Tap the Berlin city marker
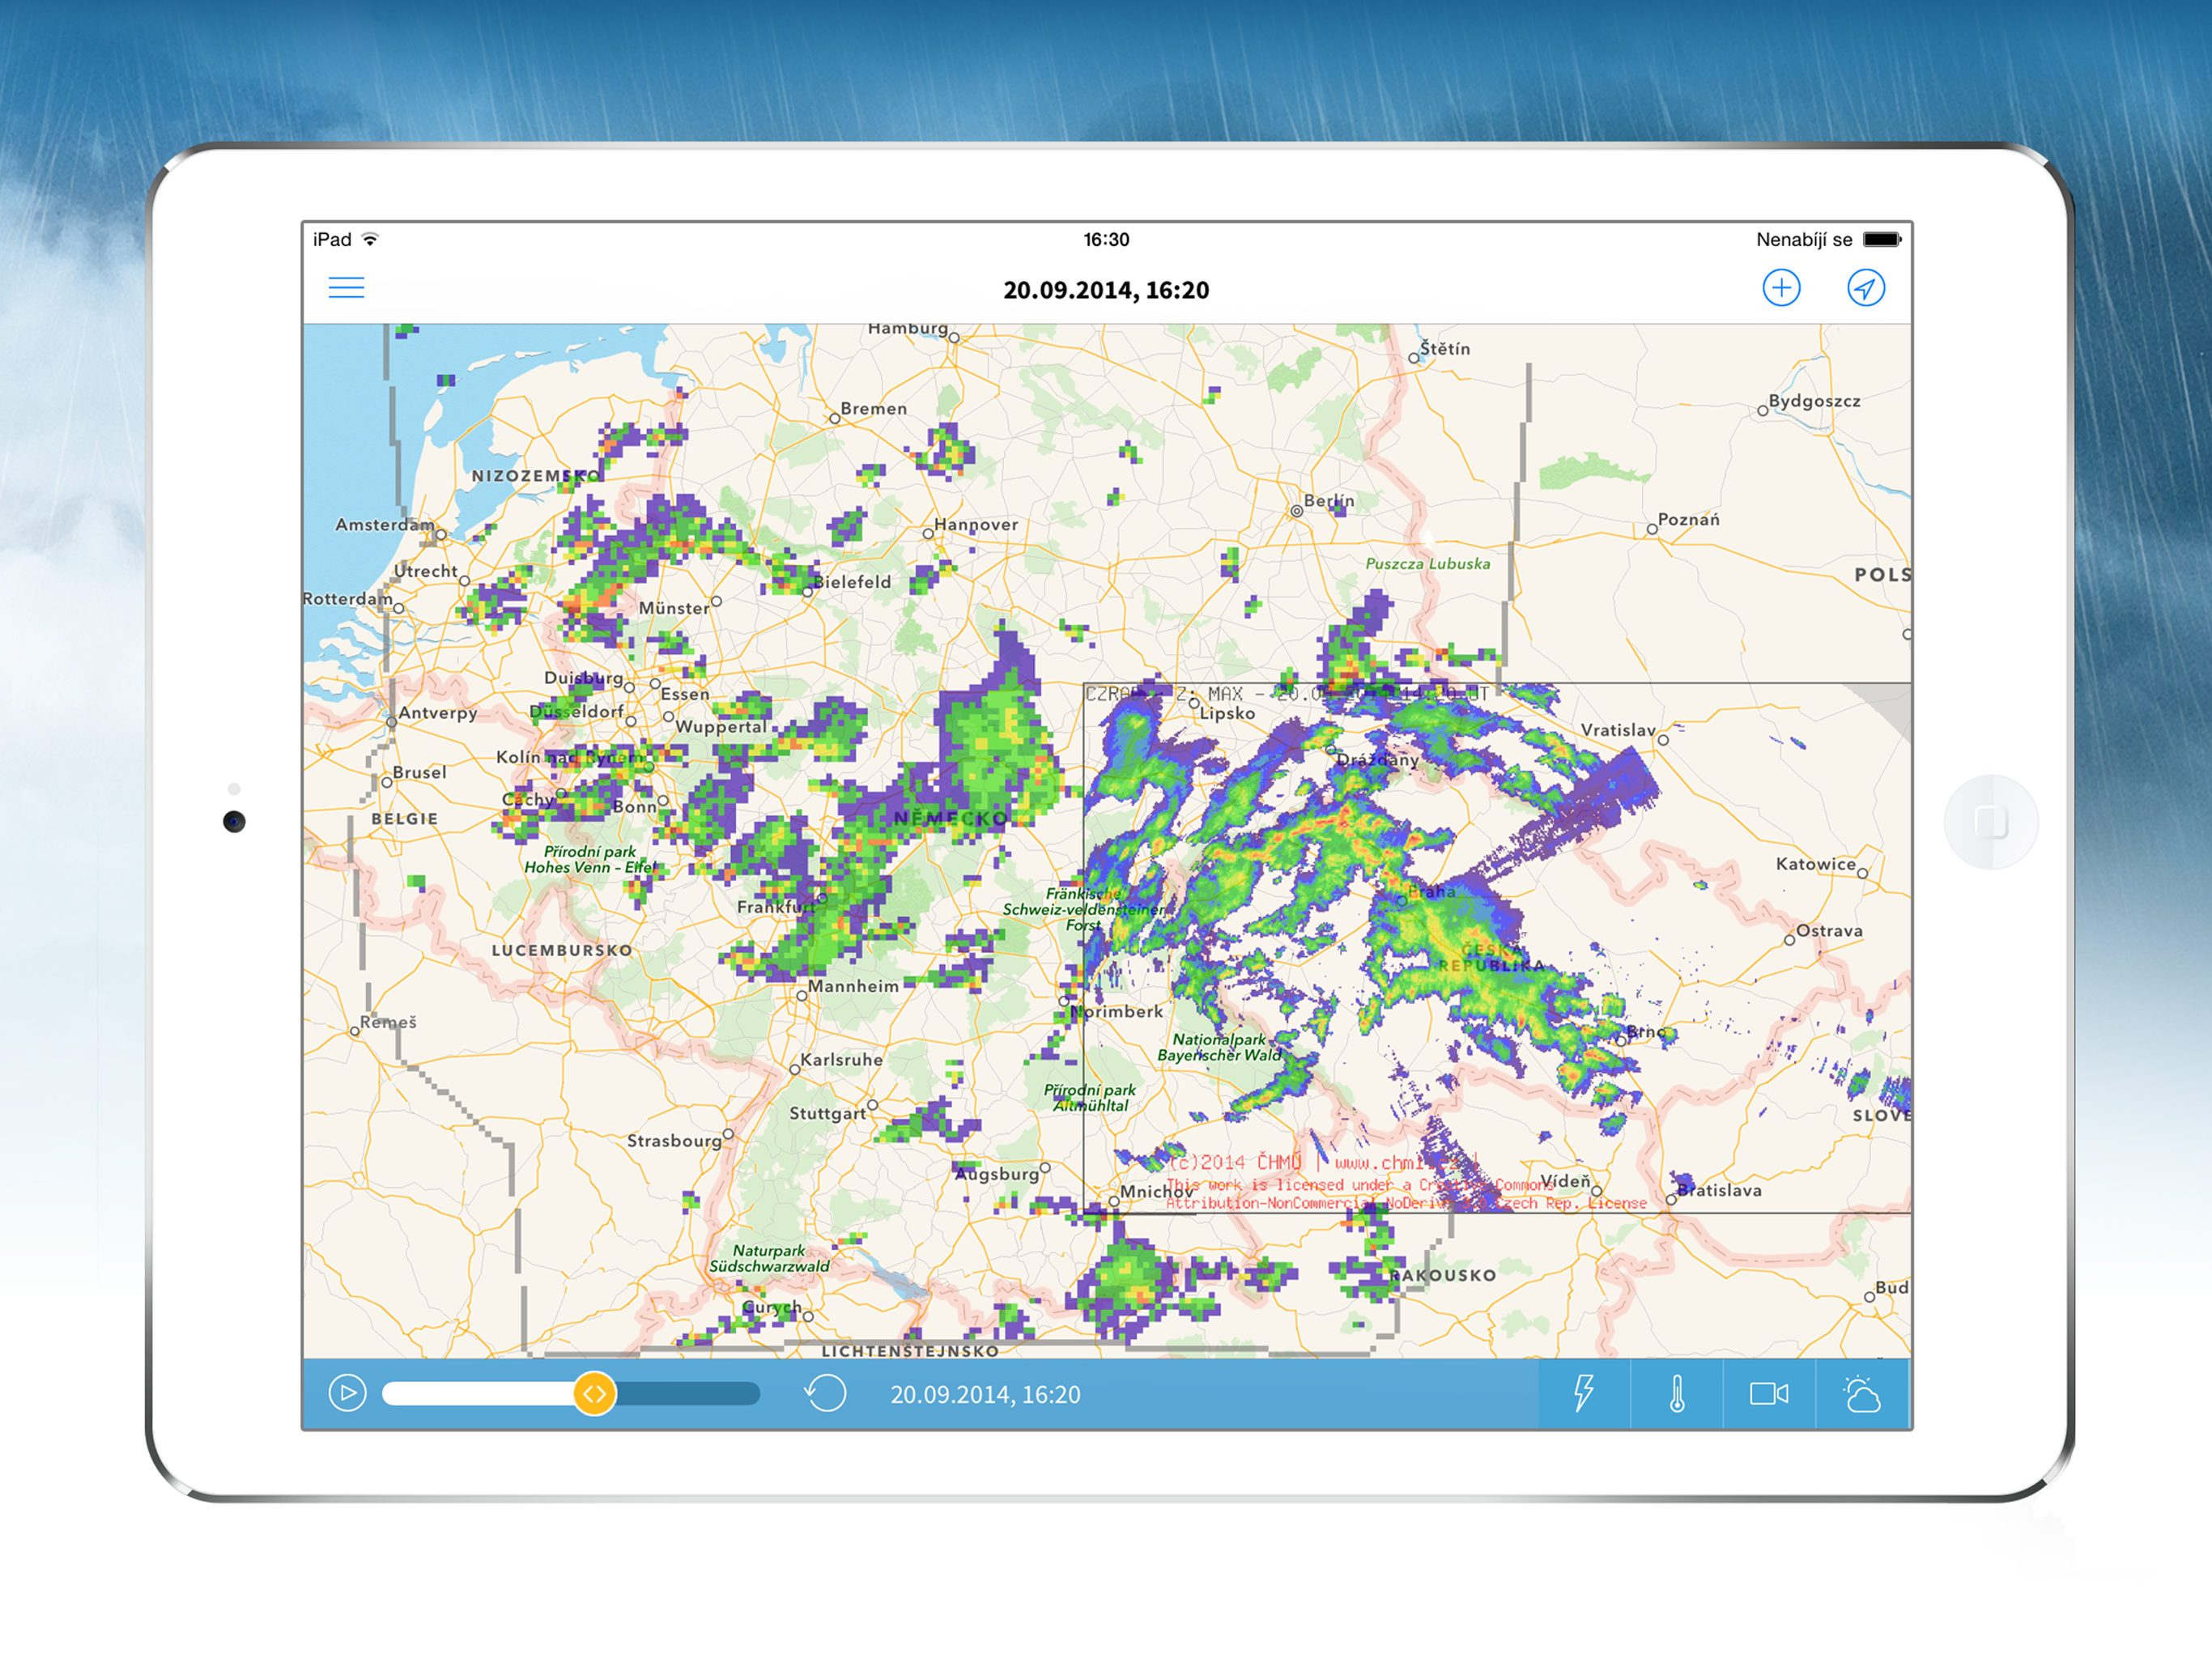The width and height of the screenshot is (2212, 1658). pos(1296,511)
